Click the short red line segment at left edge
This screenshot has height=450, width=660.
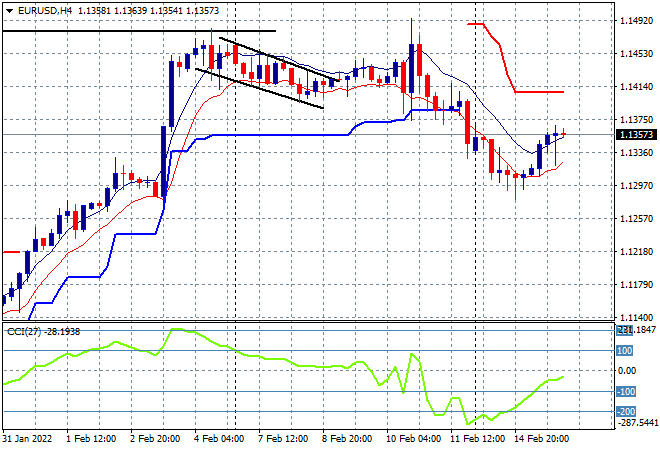[11, 252]
